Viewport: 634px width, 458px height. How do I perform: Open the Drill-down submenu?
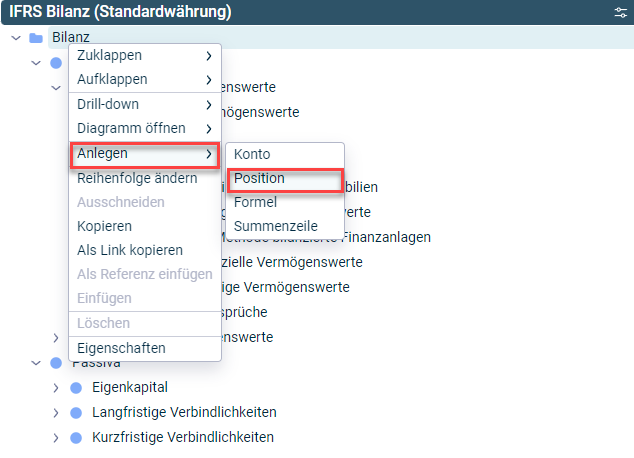[x=145, y=104]
